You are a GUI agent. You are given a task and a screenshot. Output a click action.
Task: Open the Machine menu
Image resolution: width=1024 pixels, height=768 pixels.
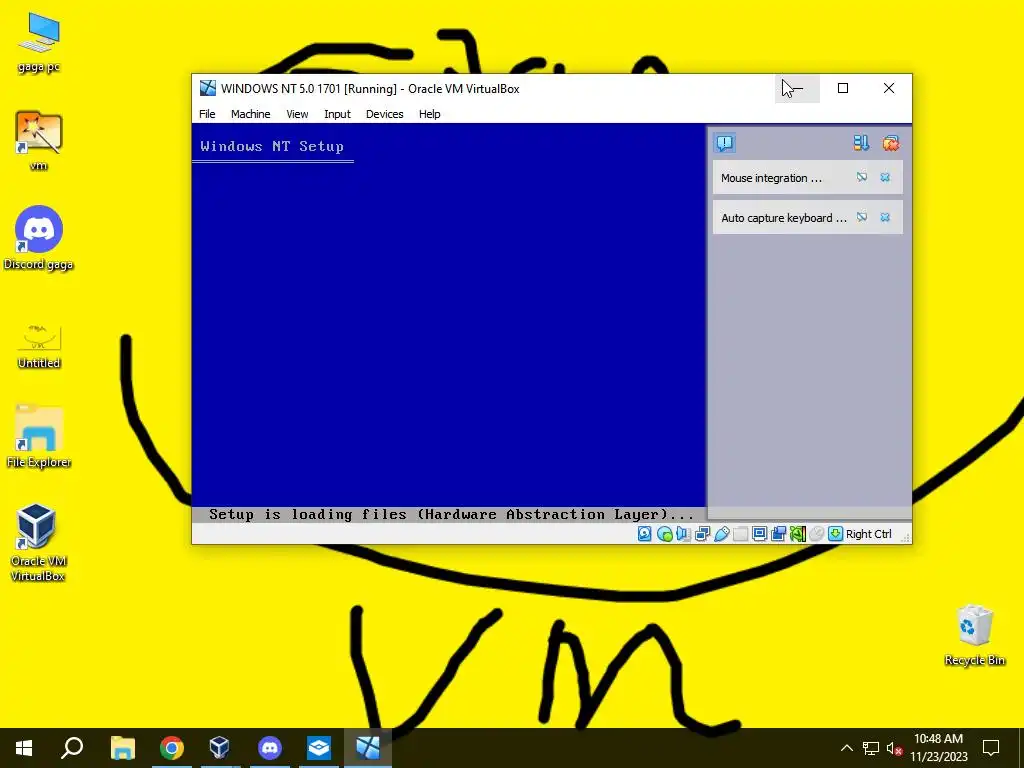click(250, 114)
